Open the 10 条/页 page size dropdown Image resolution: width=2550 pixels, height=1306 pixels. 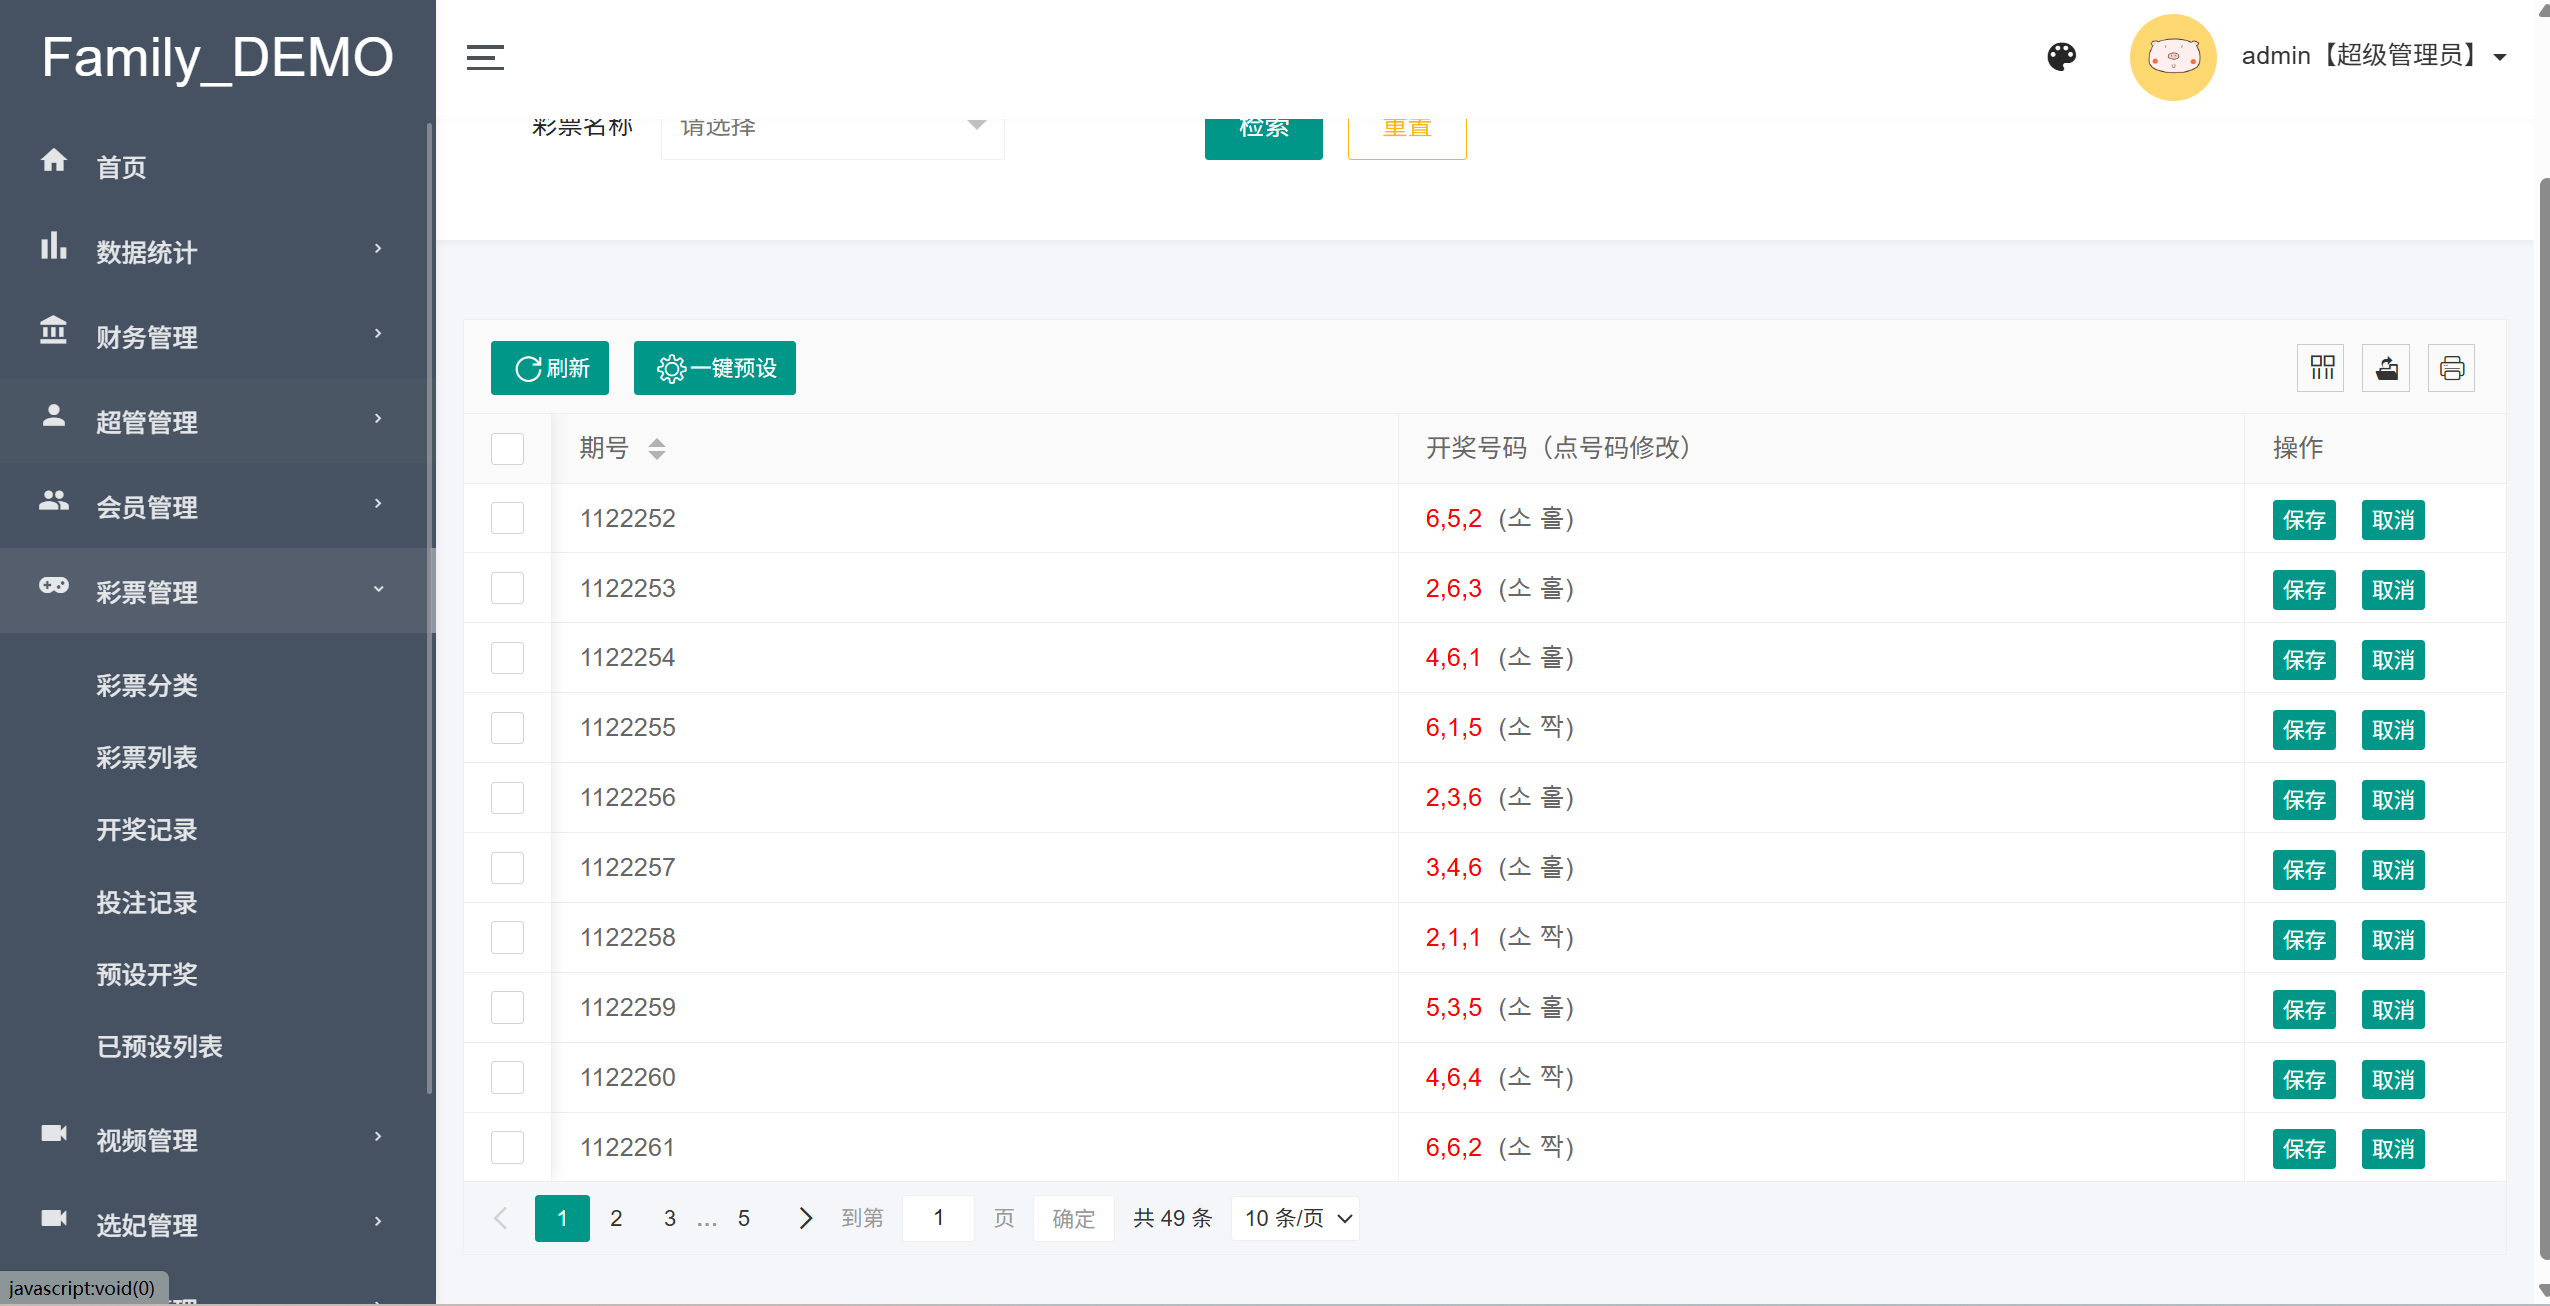(x=1295, y=1218)
